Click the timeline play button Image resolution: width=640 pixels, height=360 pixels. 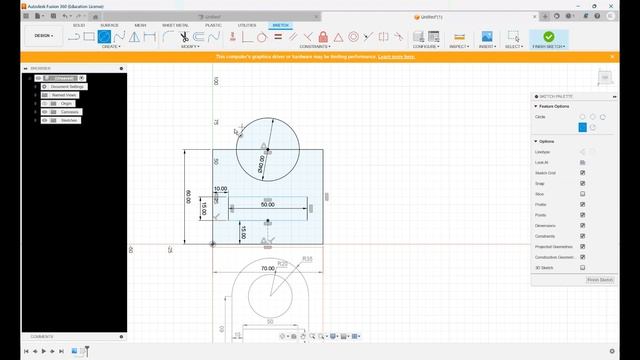(x=44, y=351)
